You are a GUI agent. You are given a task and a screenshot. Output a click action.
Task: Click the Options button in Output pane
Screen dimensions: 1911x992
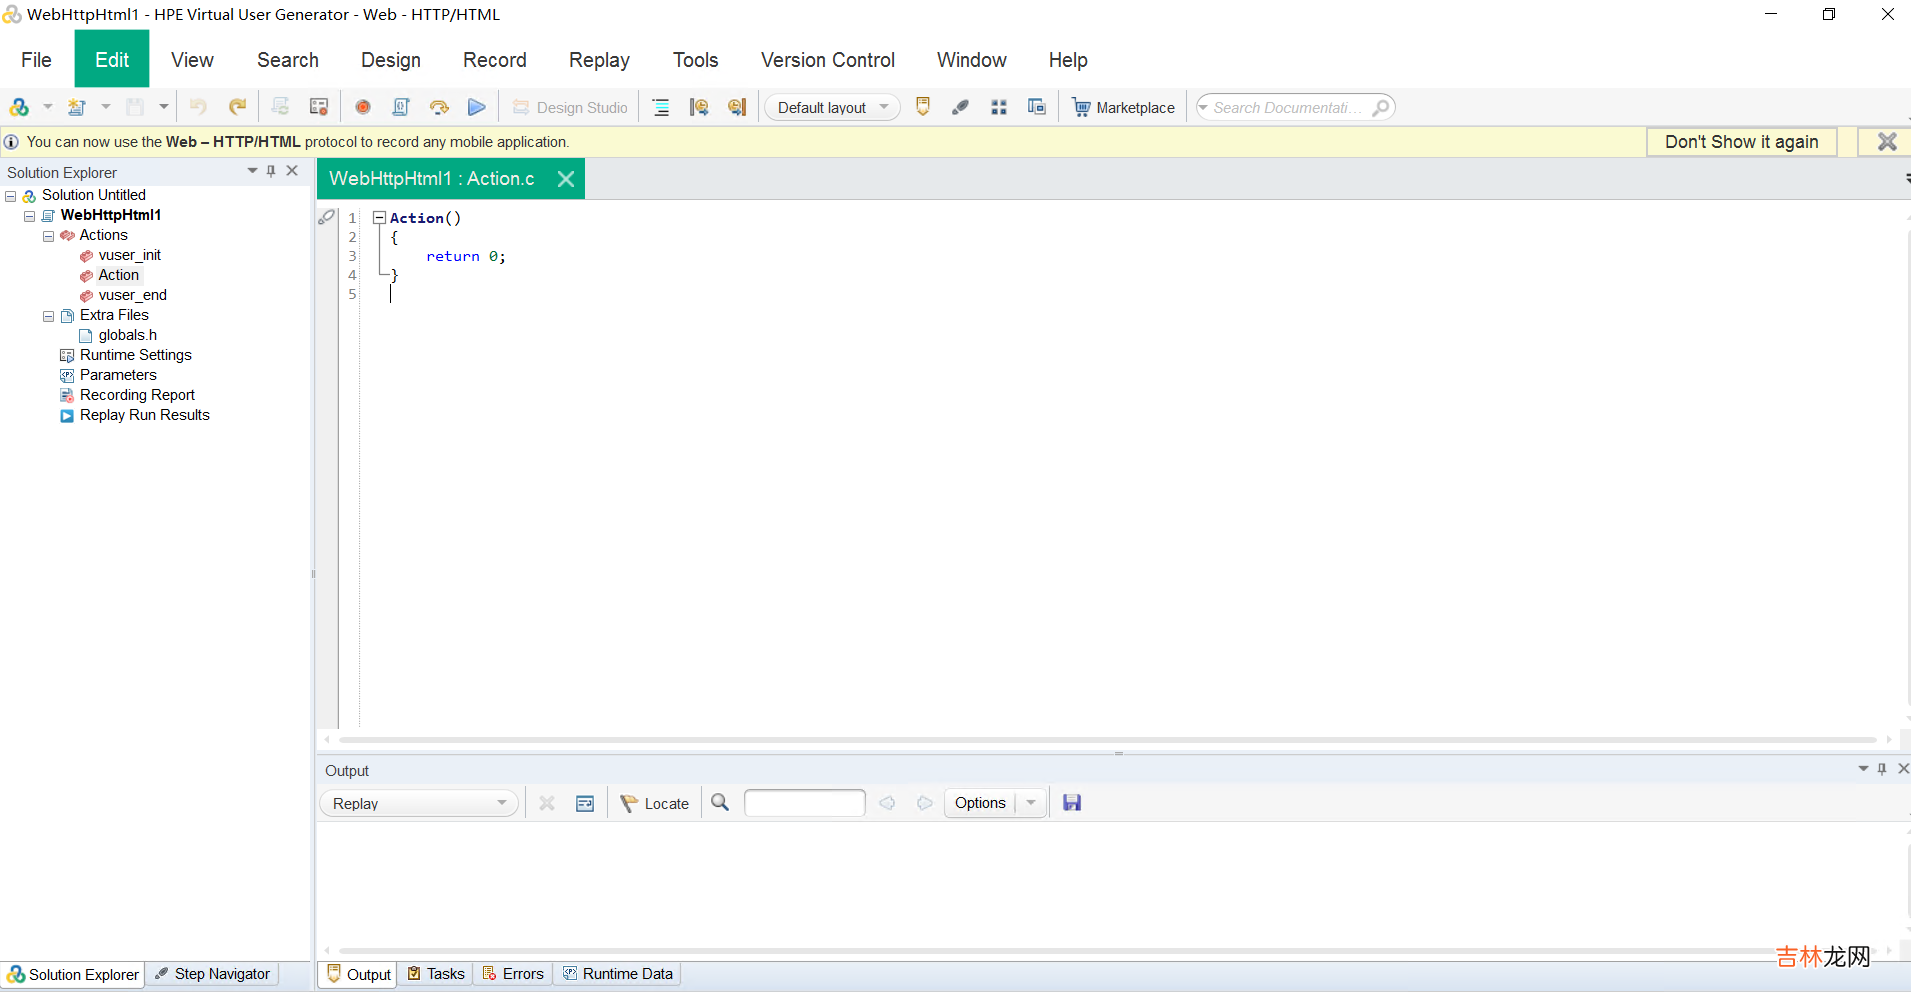click(979, 803)
